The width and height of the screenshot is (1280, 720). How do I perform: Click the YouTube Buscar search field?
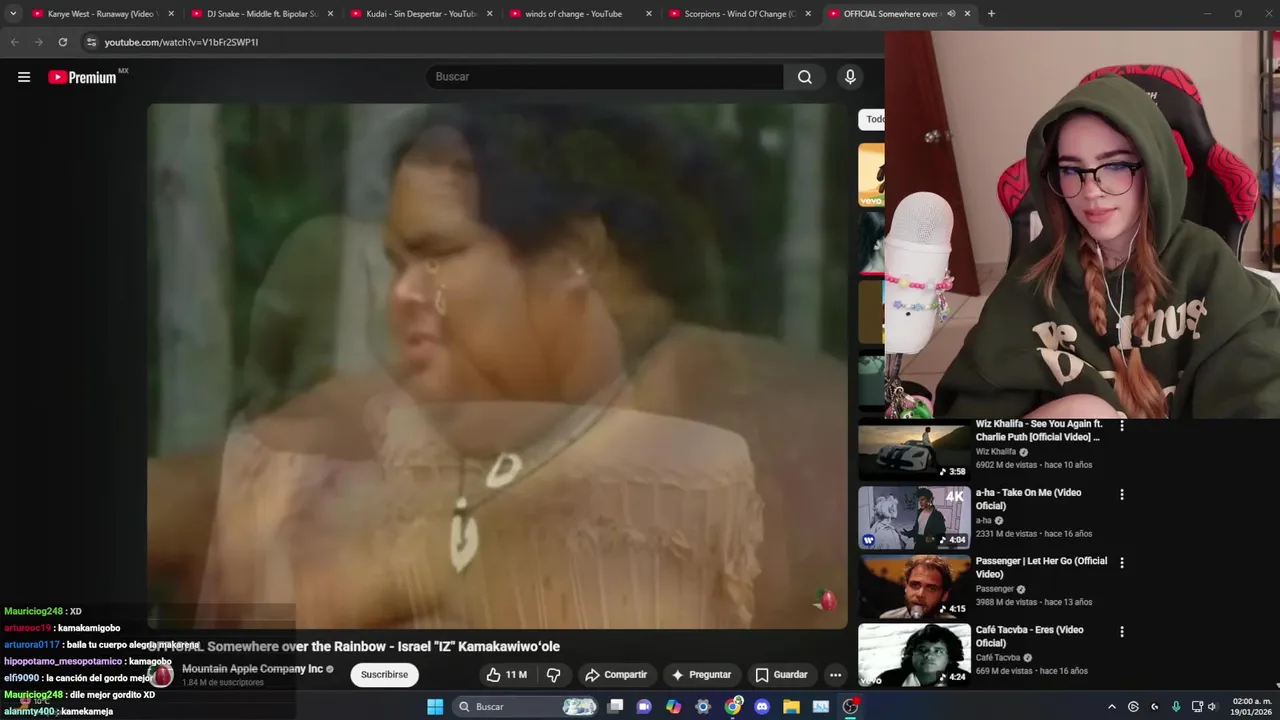coord(605,77)
